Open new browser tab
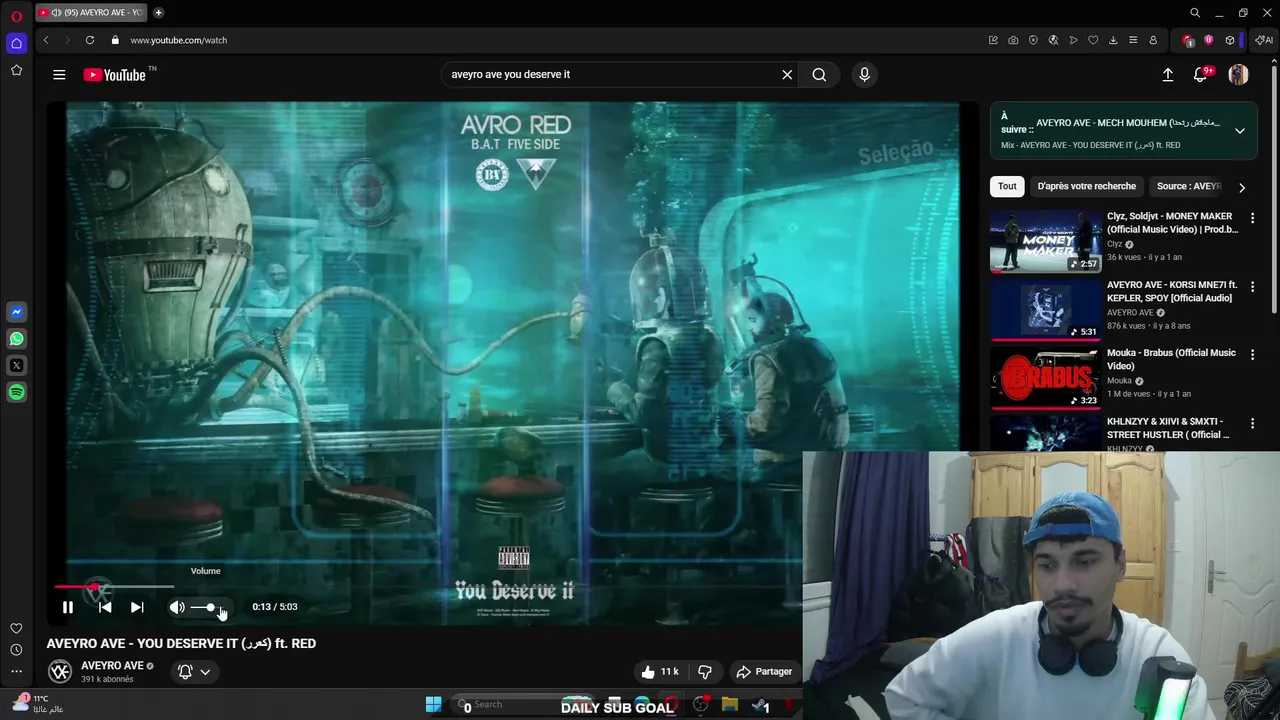This screenshot has height=720, width=1280. [158, 12]
